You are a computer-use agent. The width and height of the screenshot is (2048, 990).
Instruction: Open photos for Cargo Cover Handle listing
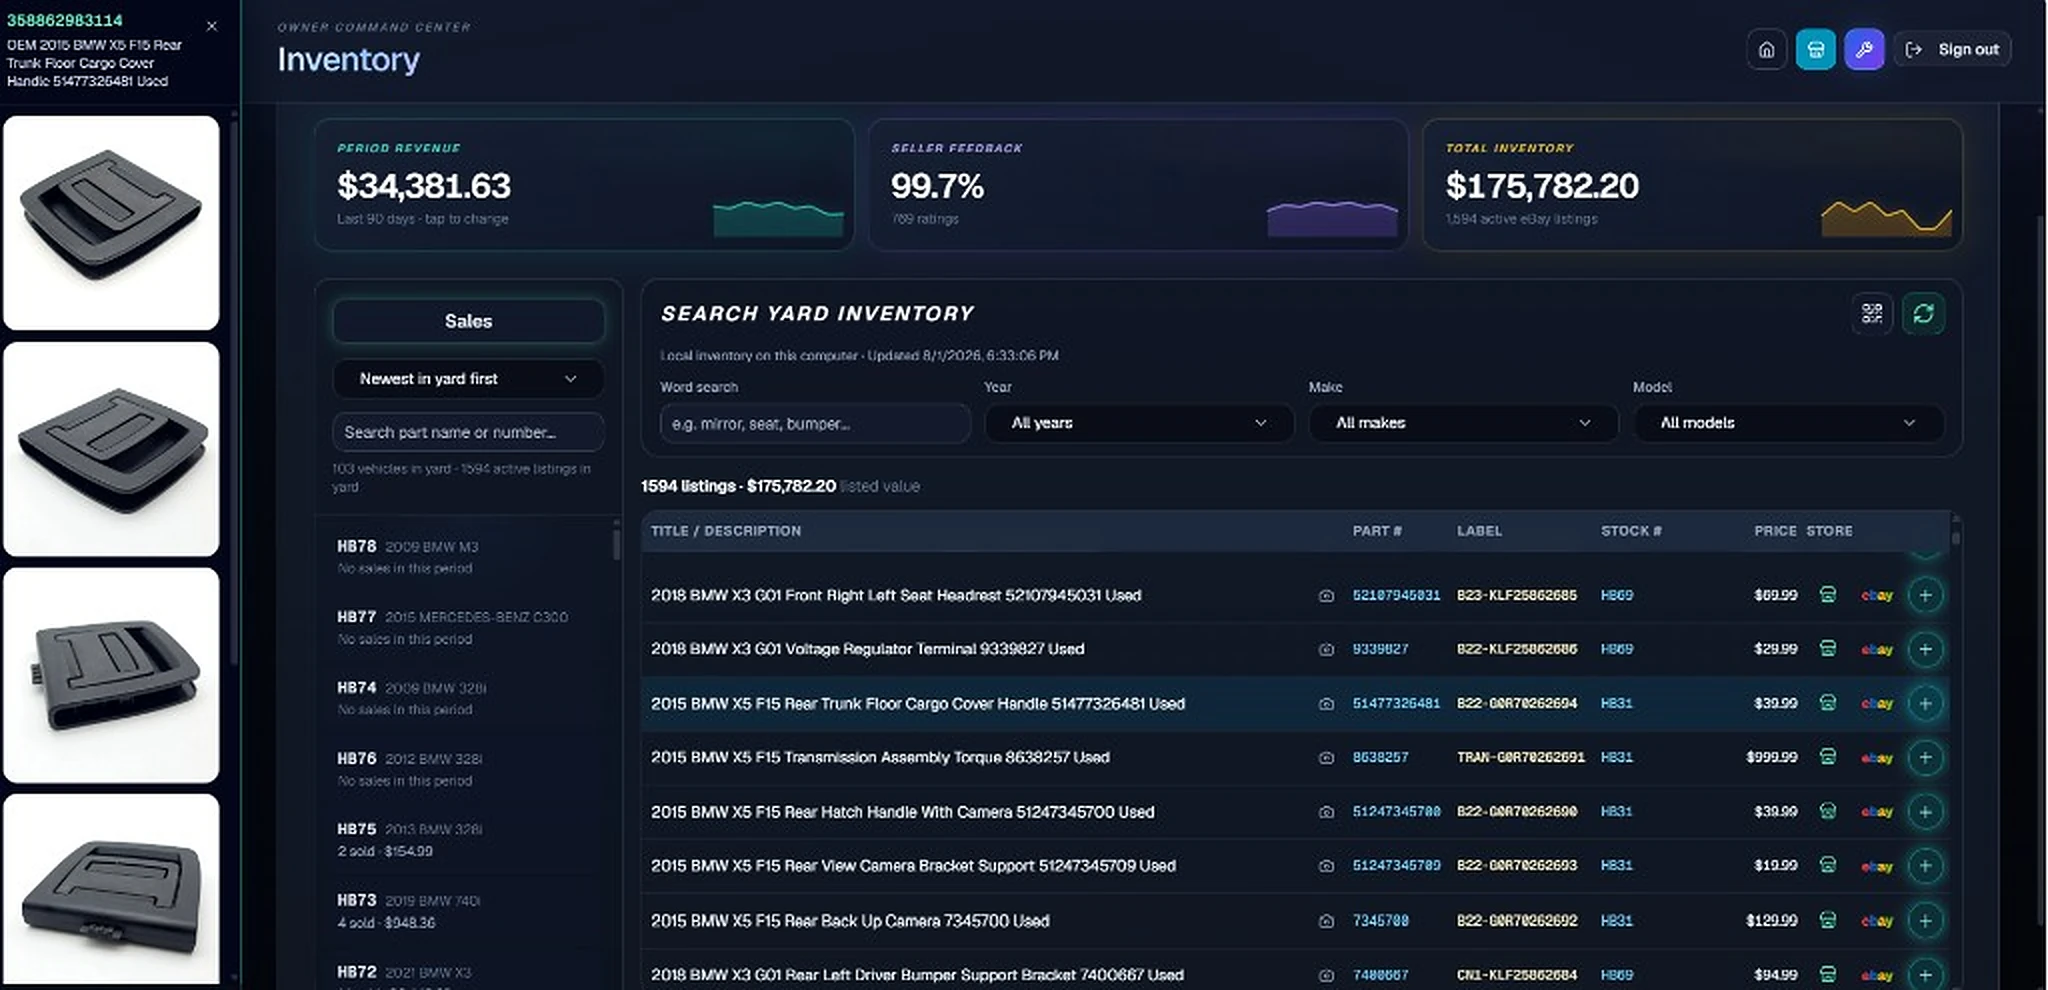click(1326, 704)
